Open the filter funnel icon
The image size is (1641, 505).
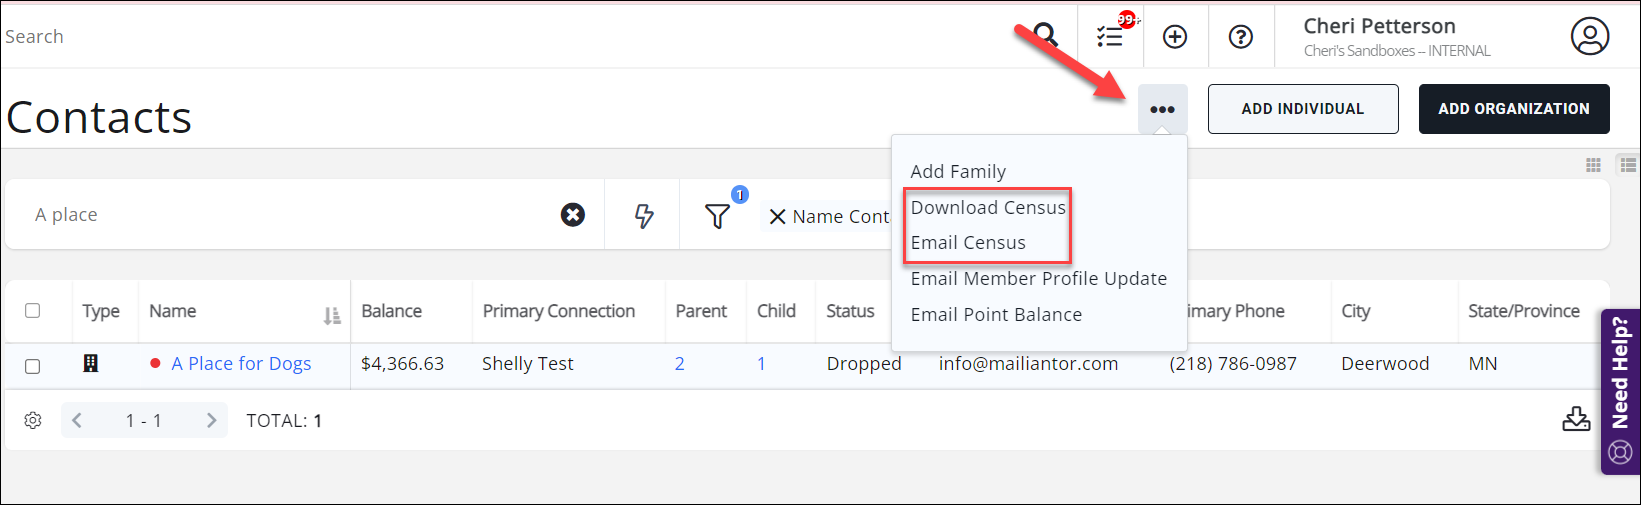coord(717,216)
